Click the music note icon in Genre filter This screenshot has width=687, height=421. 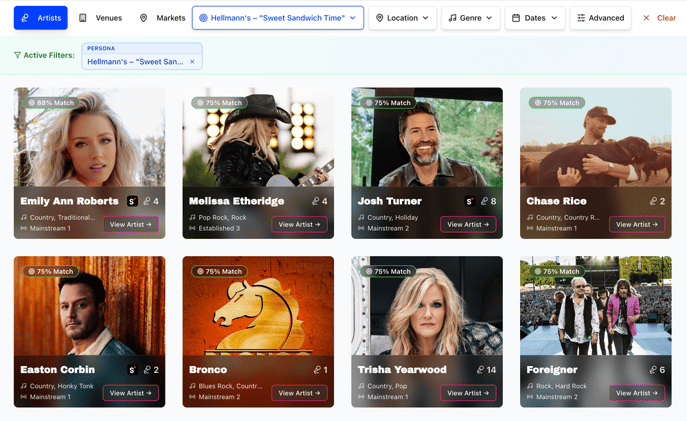453,18
